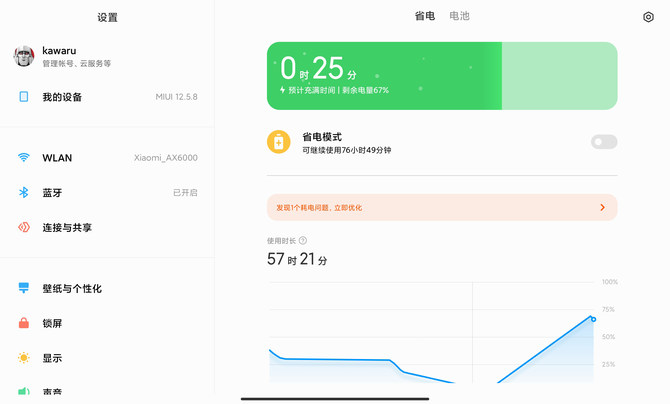Tap the 蓝牙 Bluetooth icon
Screen dimensions: 670x404
(24, 192)
